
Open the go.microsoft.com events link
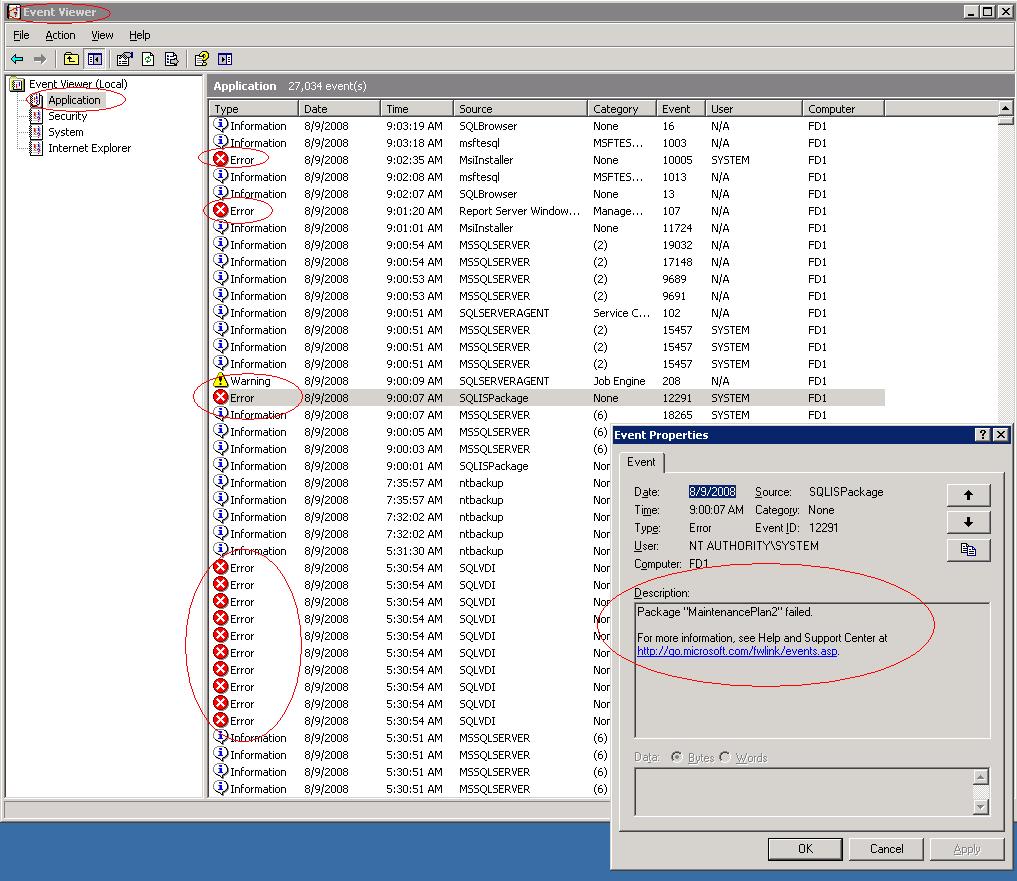click(737, 651)
